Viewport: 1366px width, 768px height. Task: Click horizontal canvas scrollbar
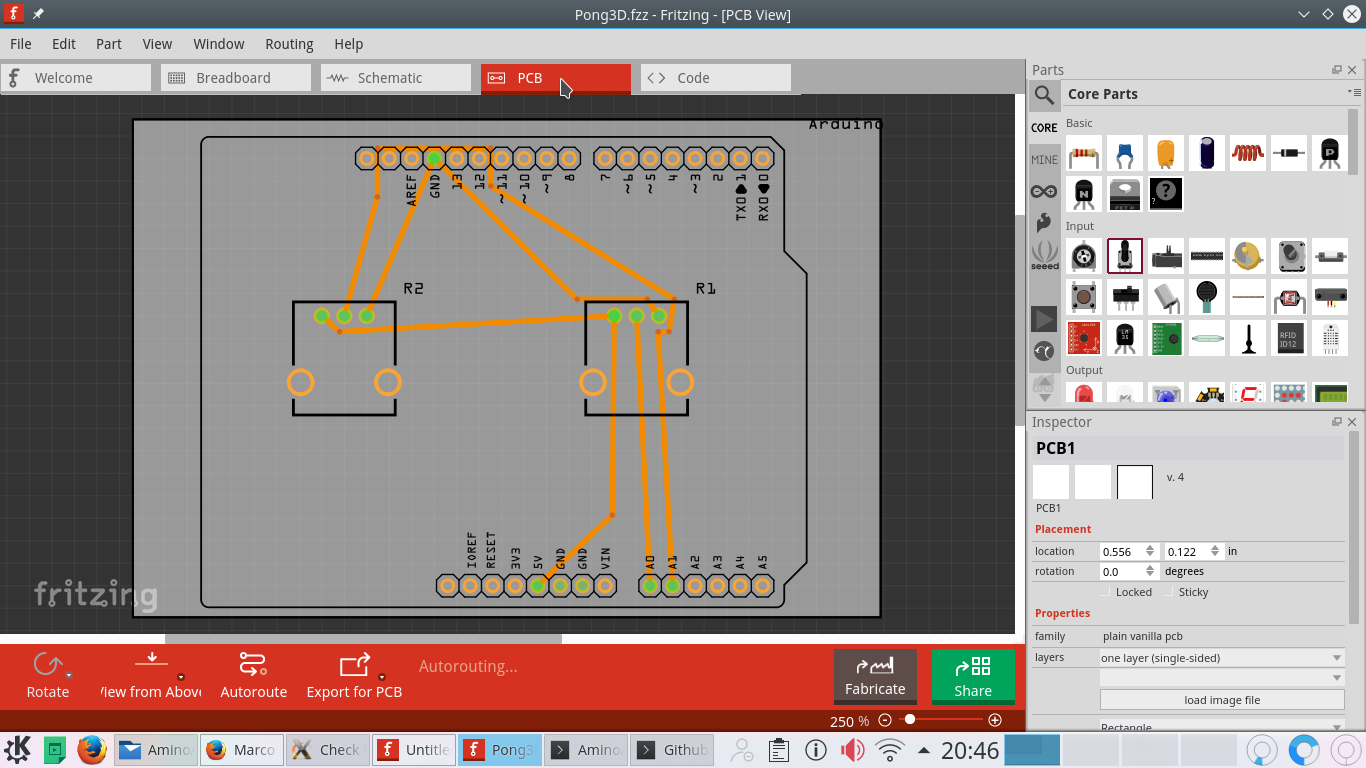coord(363,638)
